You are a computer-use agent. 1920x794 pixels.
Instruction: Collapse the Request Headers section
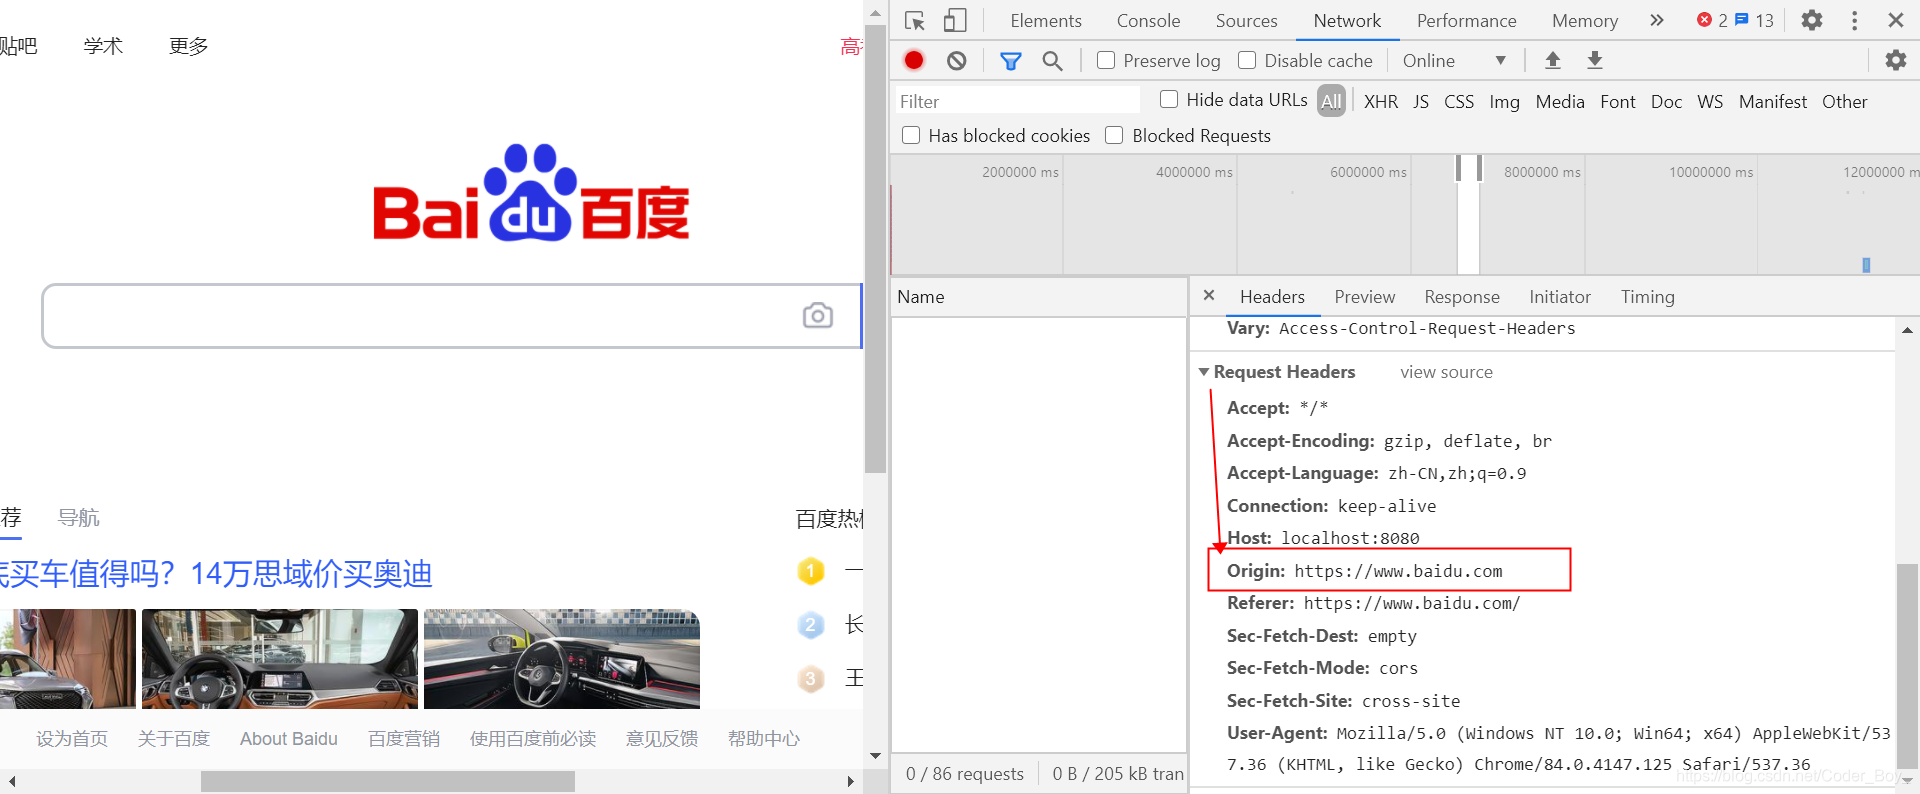point(1204,372)
